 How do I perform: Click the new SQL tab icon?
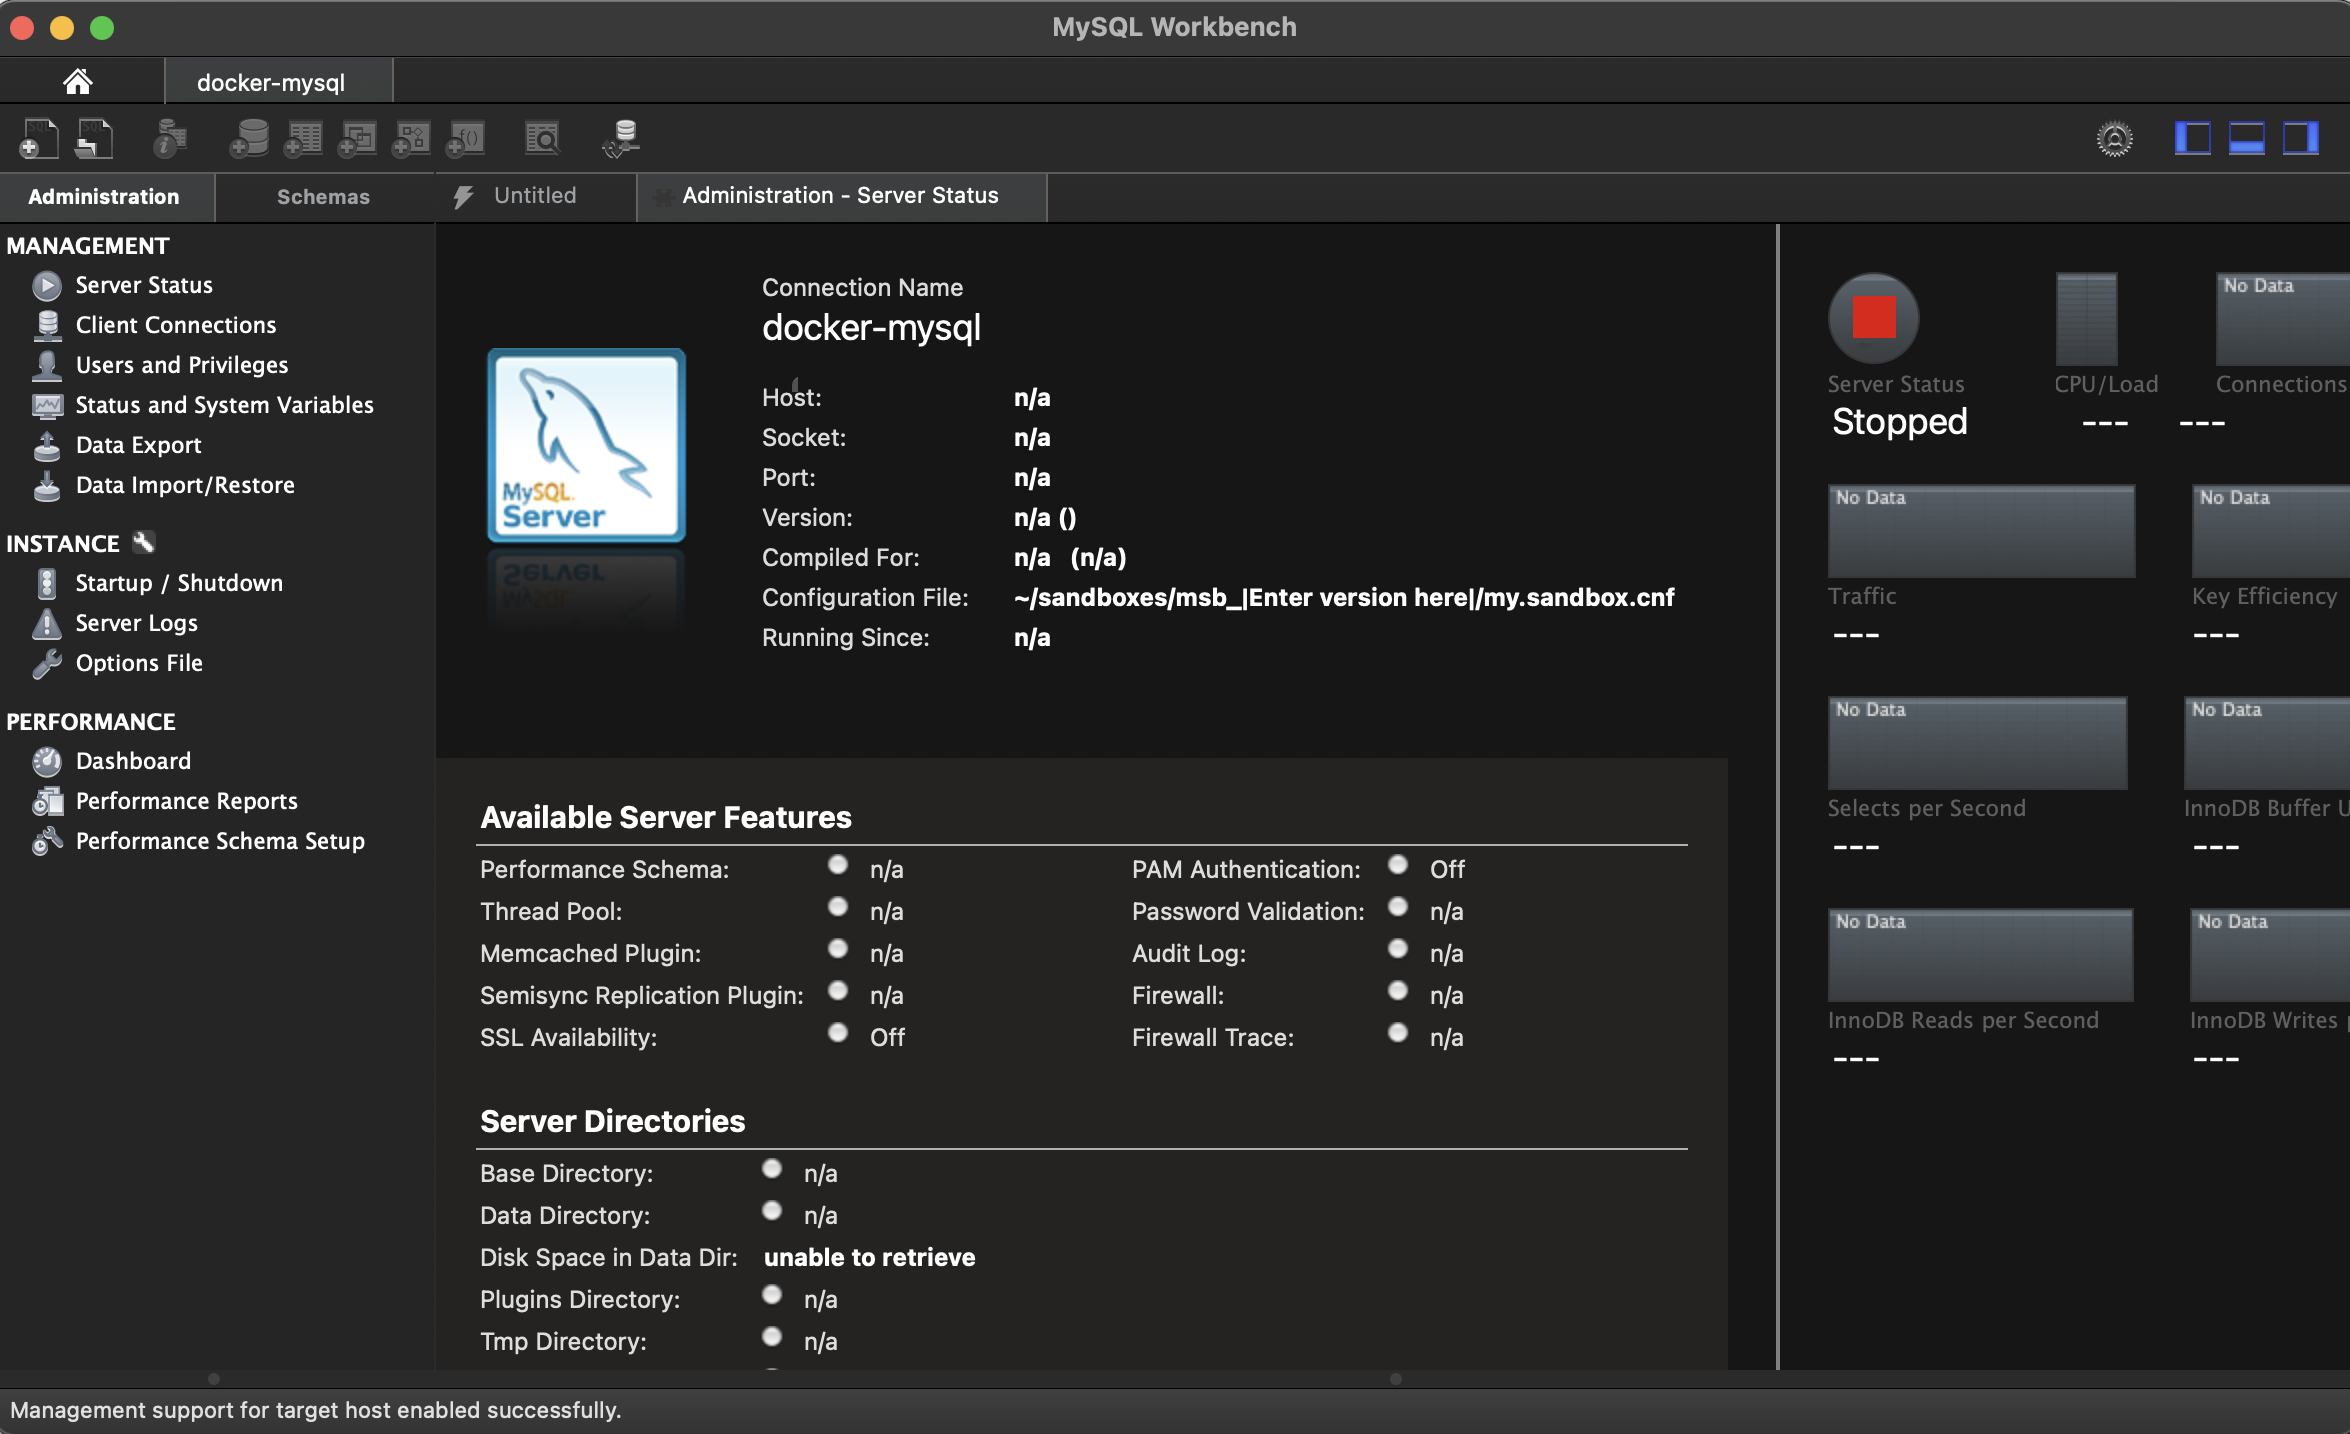pyautogui.click(x=38, y=139)
